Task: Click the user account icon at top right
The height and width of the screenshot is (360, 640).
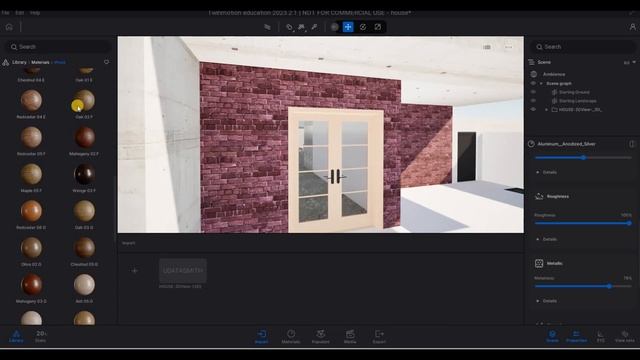Action: tap(633, 27)
